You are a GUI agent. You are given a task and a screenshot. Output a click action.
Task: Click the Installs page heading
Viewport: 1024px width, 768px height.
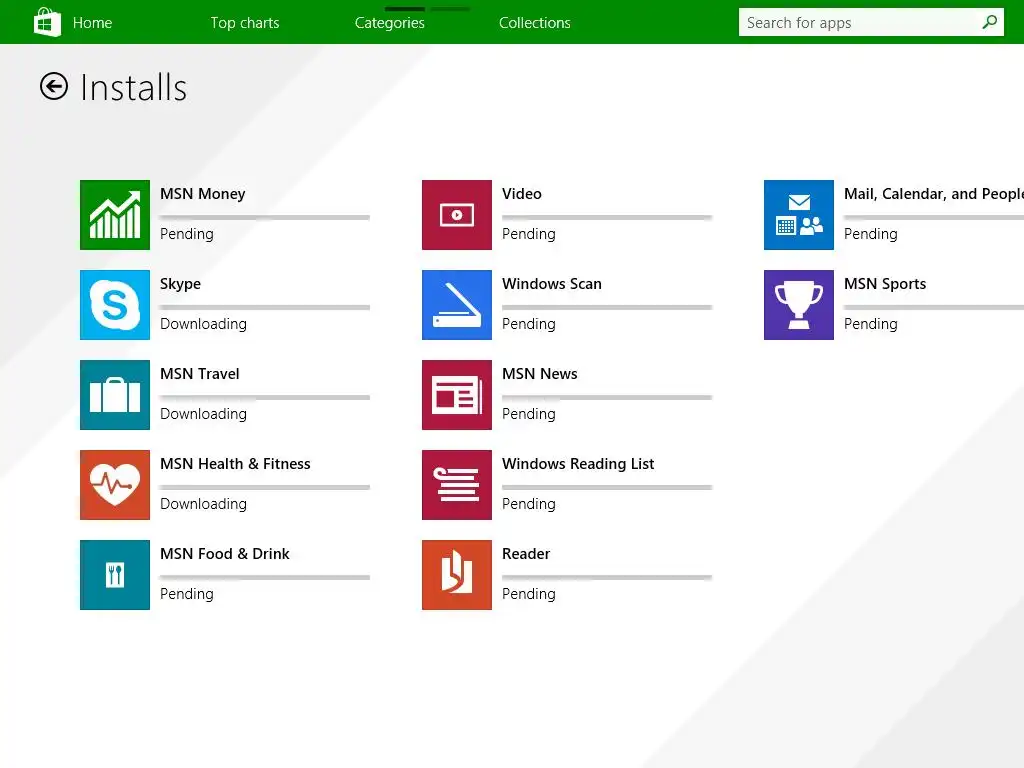(x=133, y=88)
